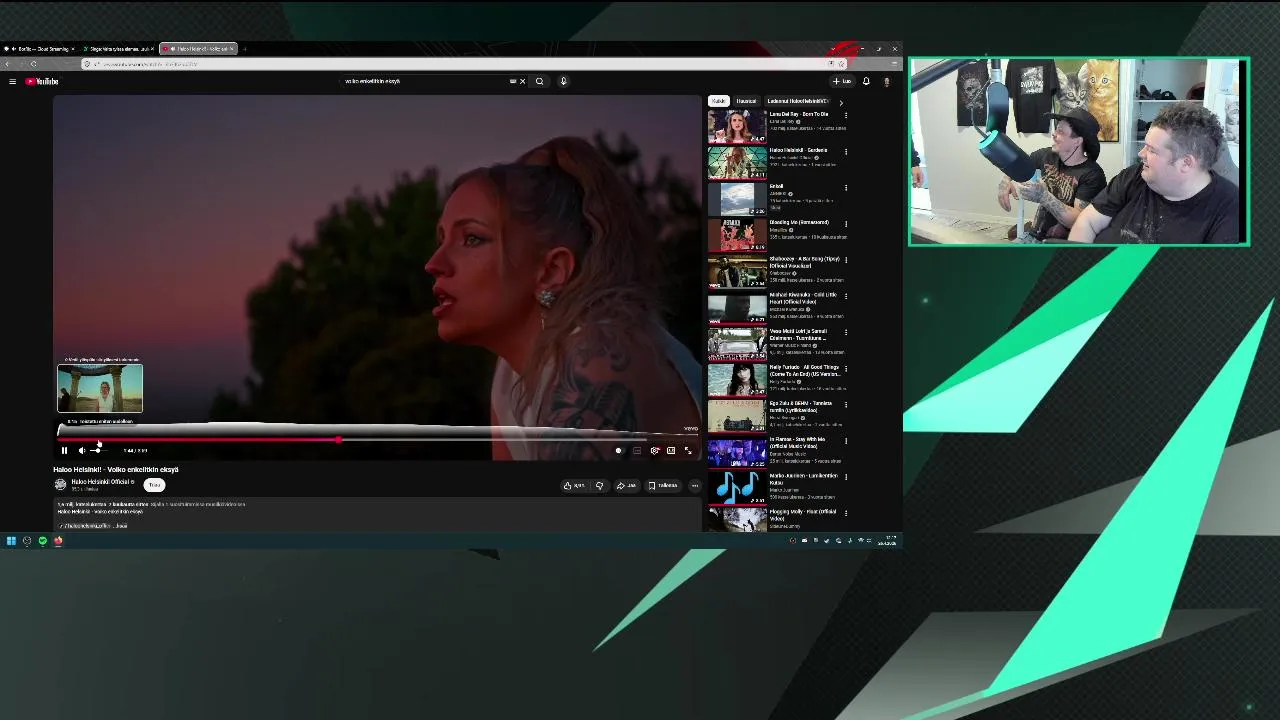
Task: Open more actions ellipsis under video
Action: [695, 485]
